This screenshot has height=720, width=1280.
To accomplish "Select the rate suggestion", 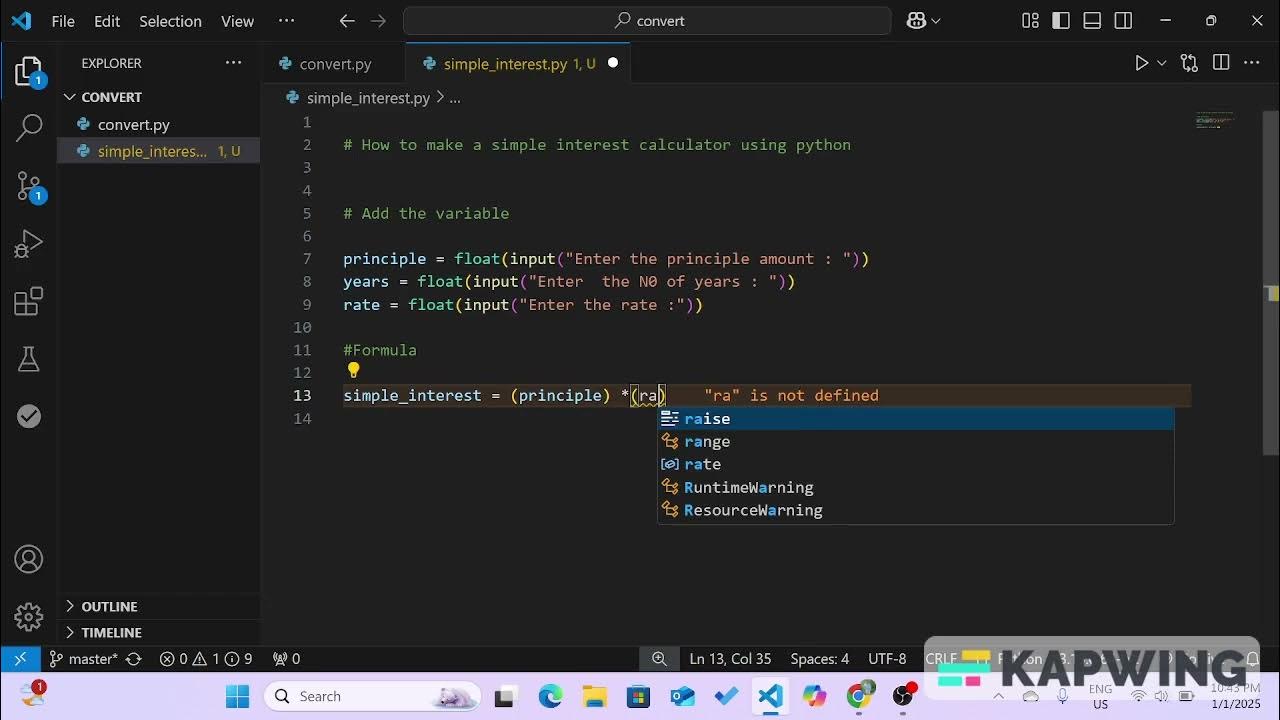I will click(915, 465).
